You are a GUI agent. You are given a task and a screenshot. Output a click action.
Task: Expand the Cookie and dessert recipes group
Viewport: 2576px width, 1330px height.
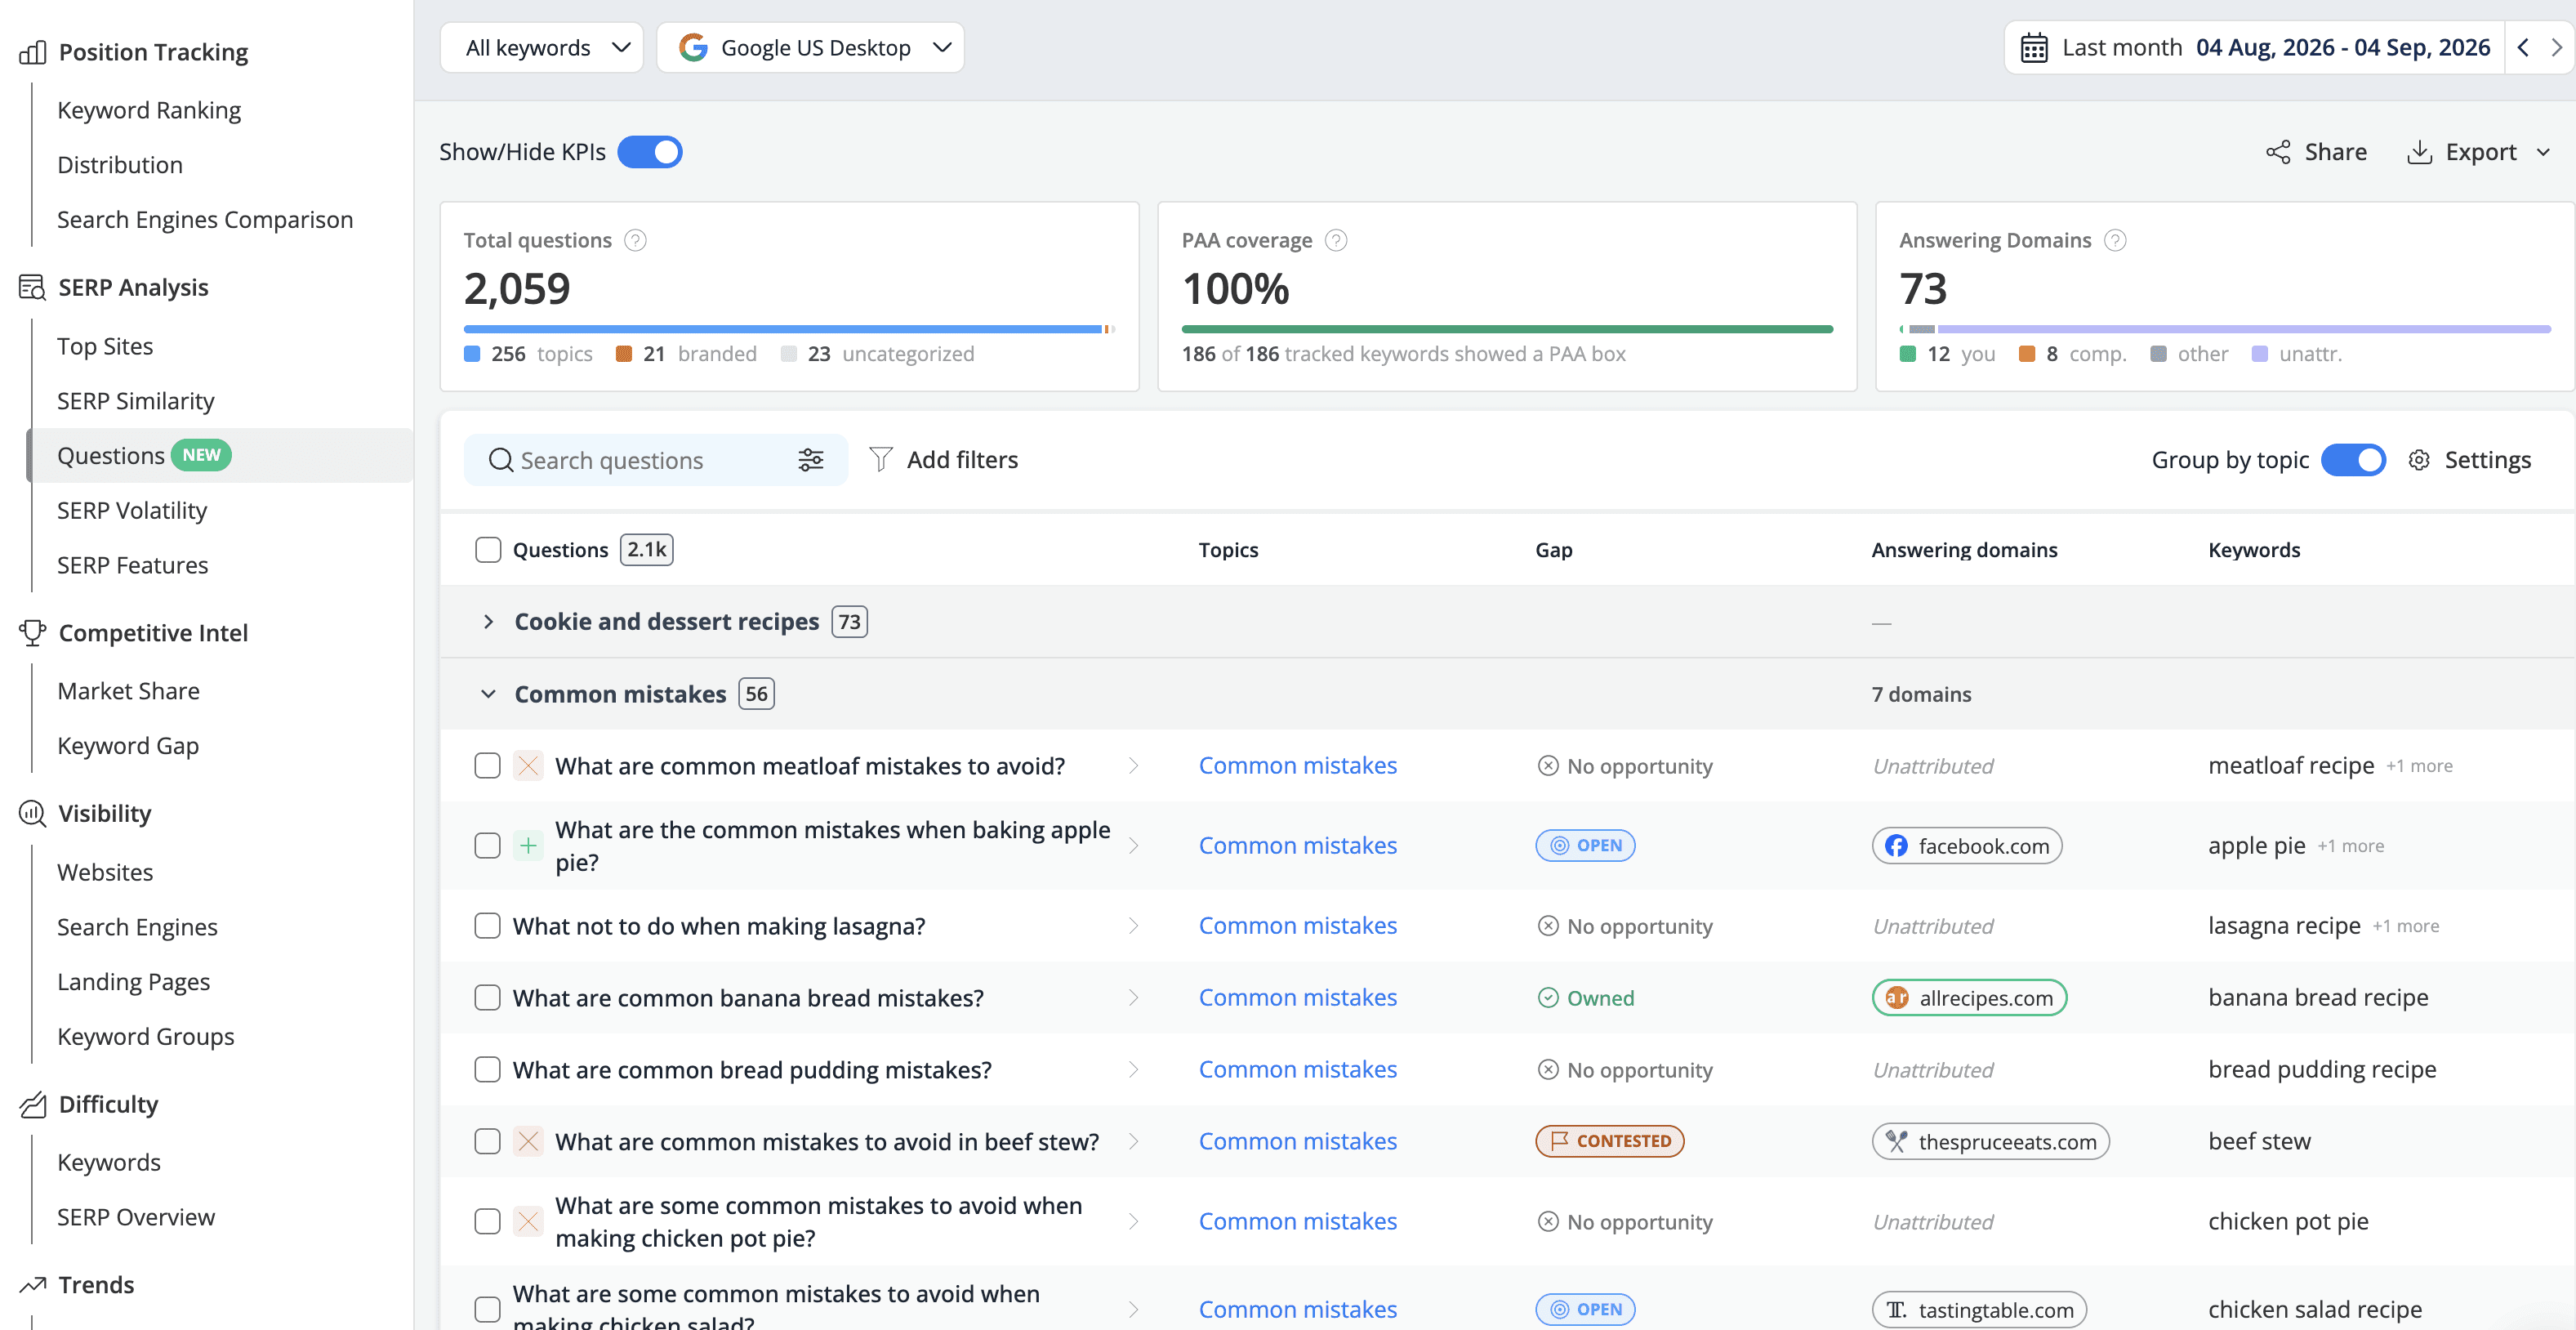488,622
